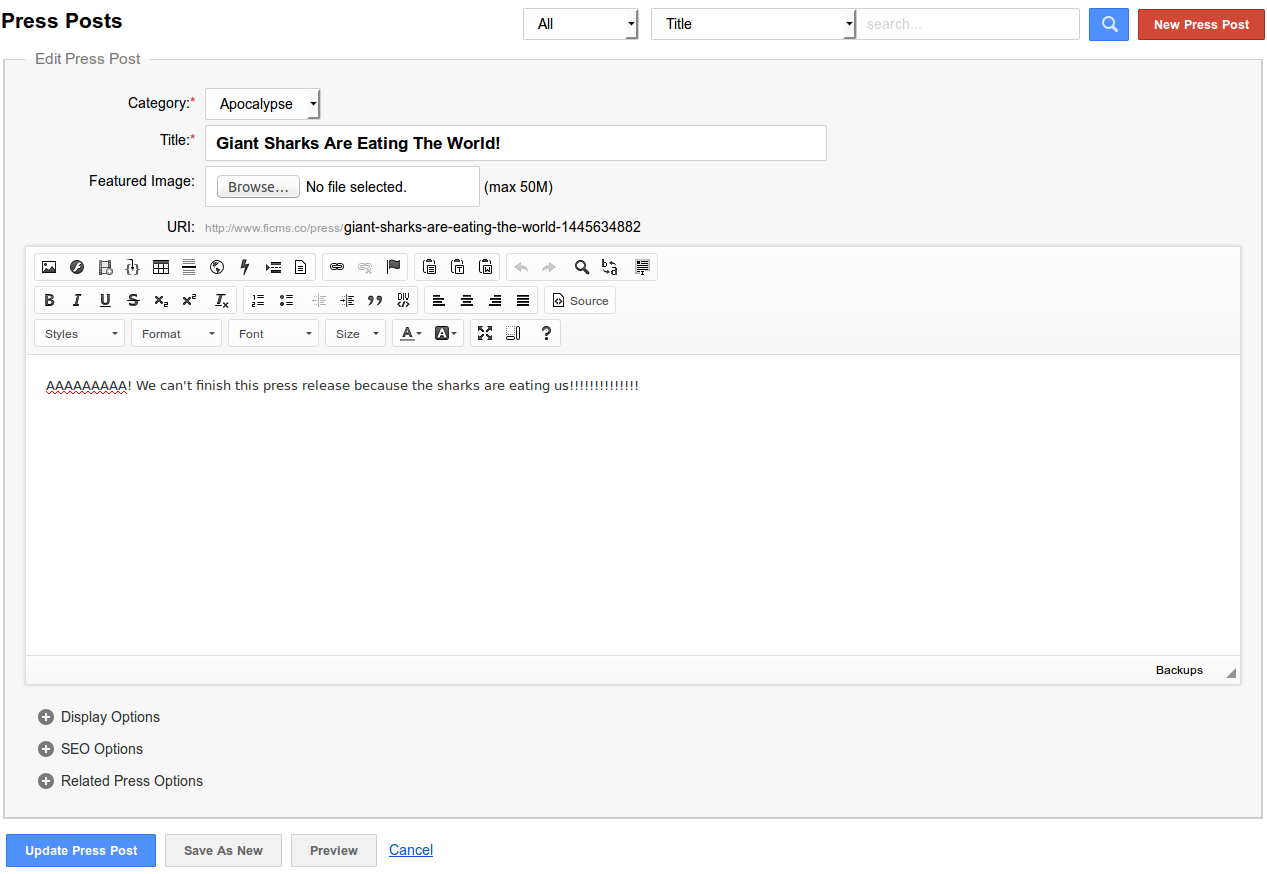The image size is (1267, 874).
Task: Maximize the editor with the fullscreen icon
Action: tap(485, 334)
